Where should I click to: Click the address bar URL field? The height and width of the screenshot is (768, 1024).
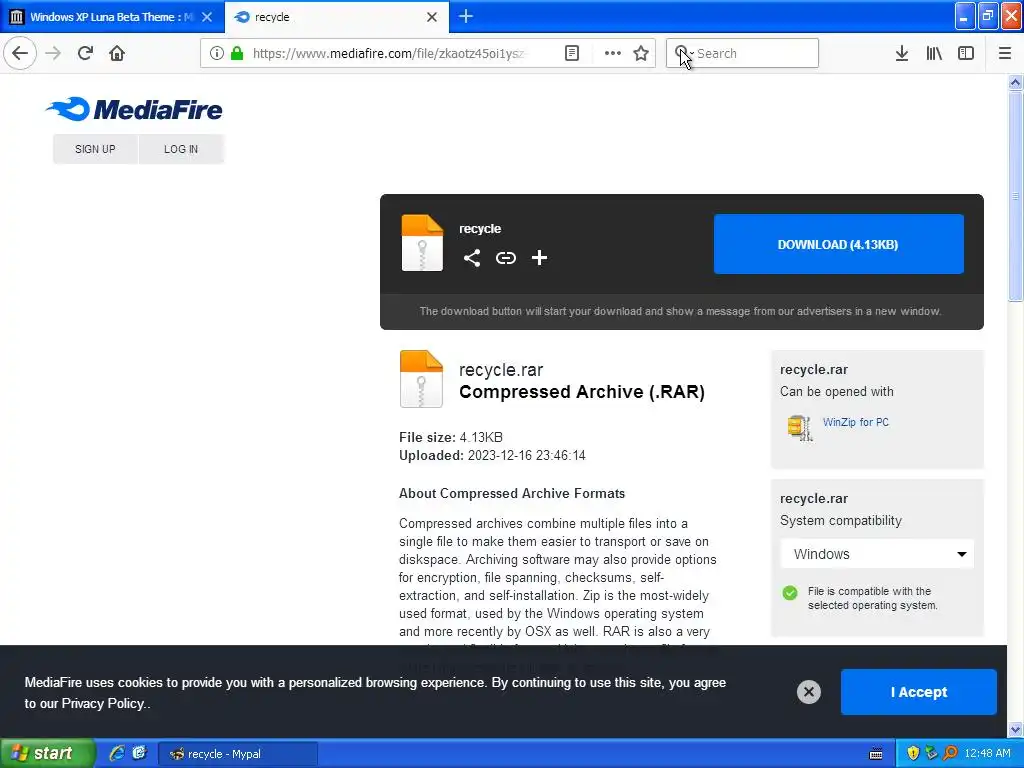point(391,53)
